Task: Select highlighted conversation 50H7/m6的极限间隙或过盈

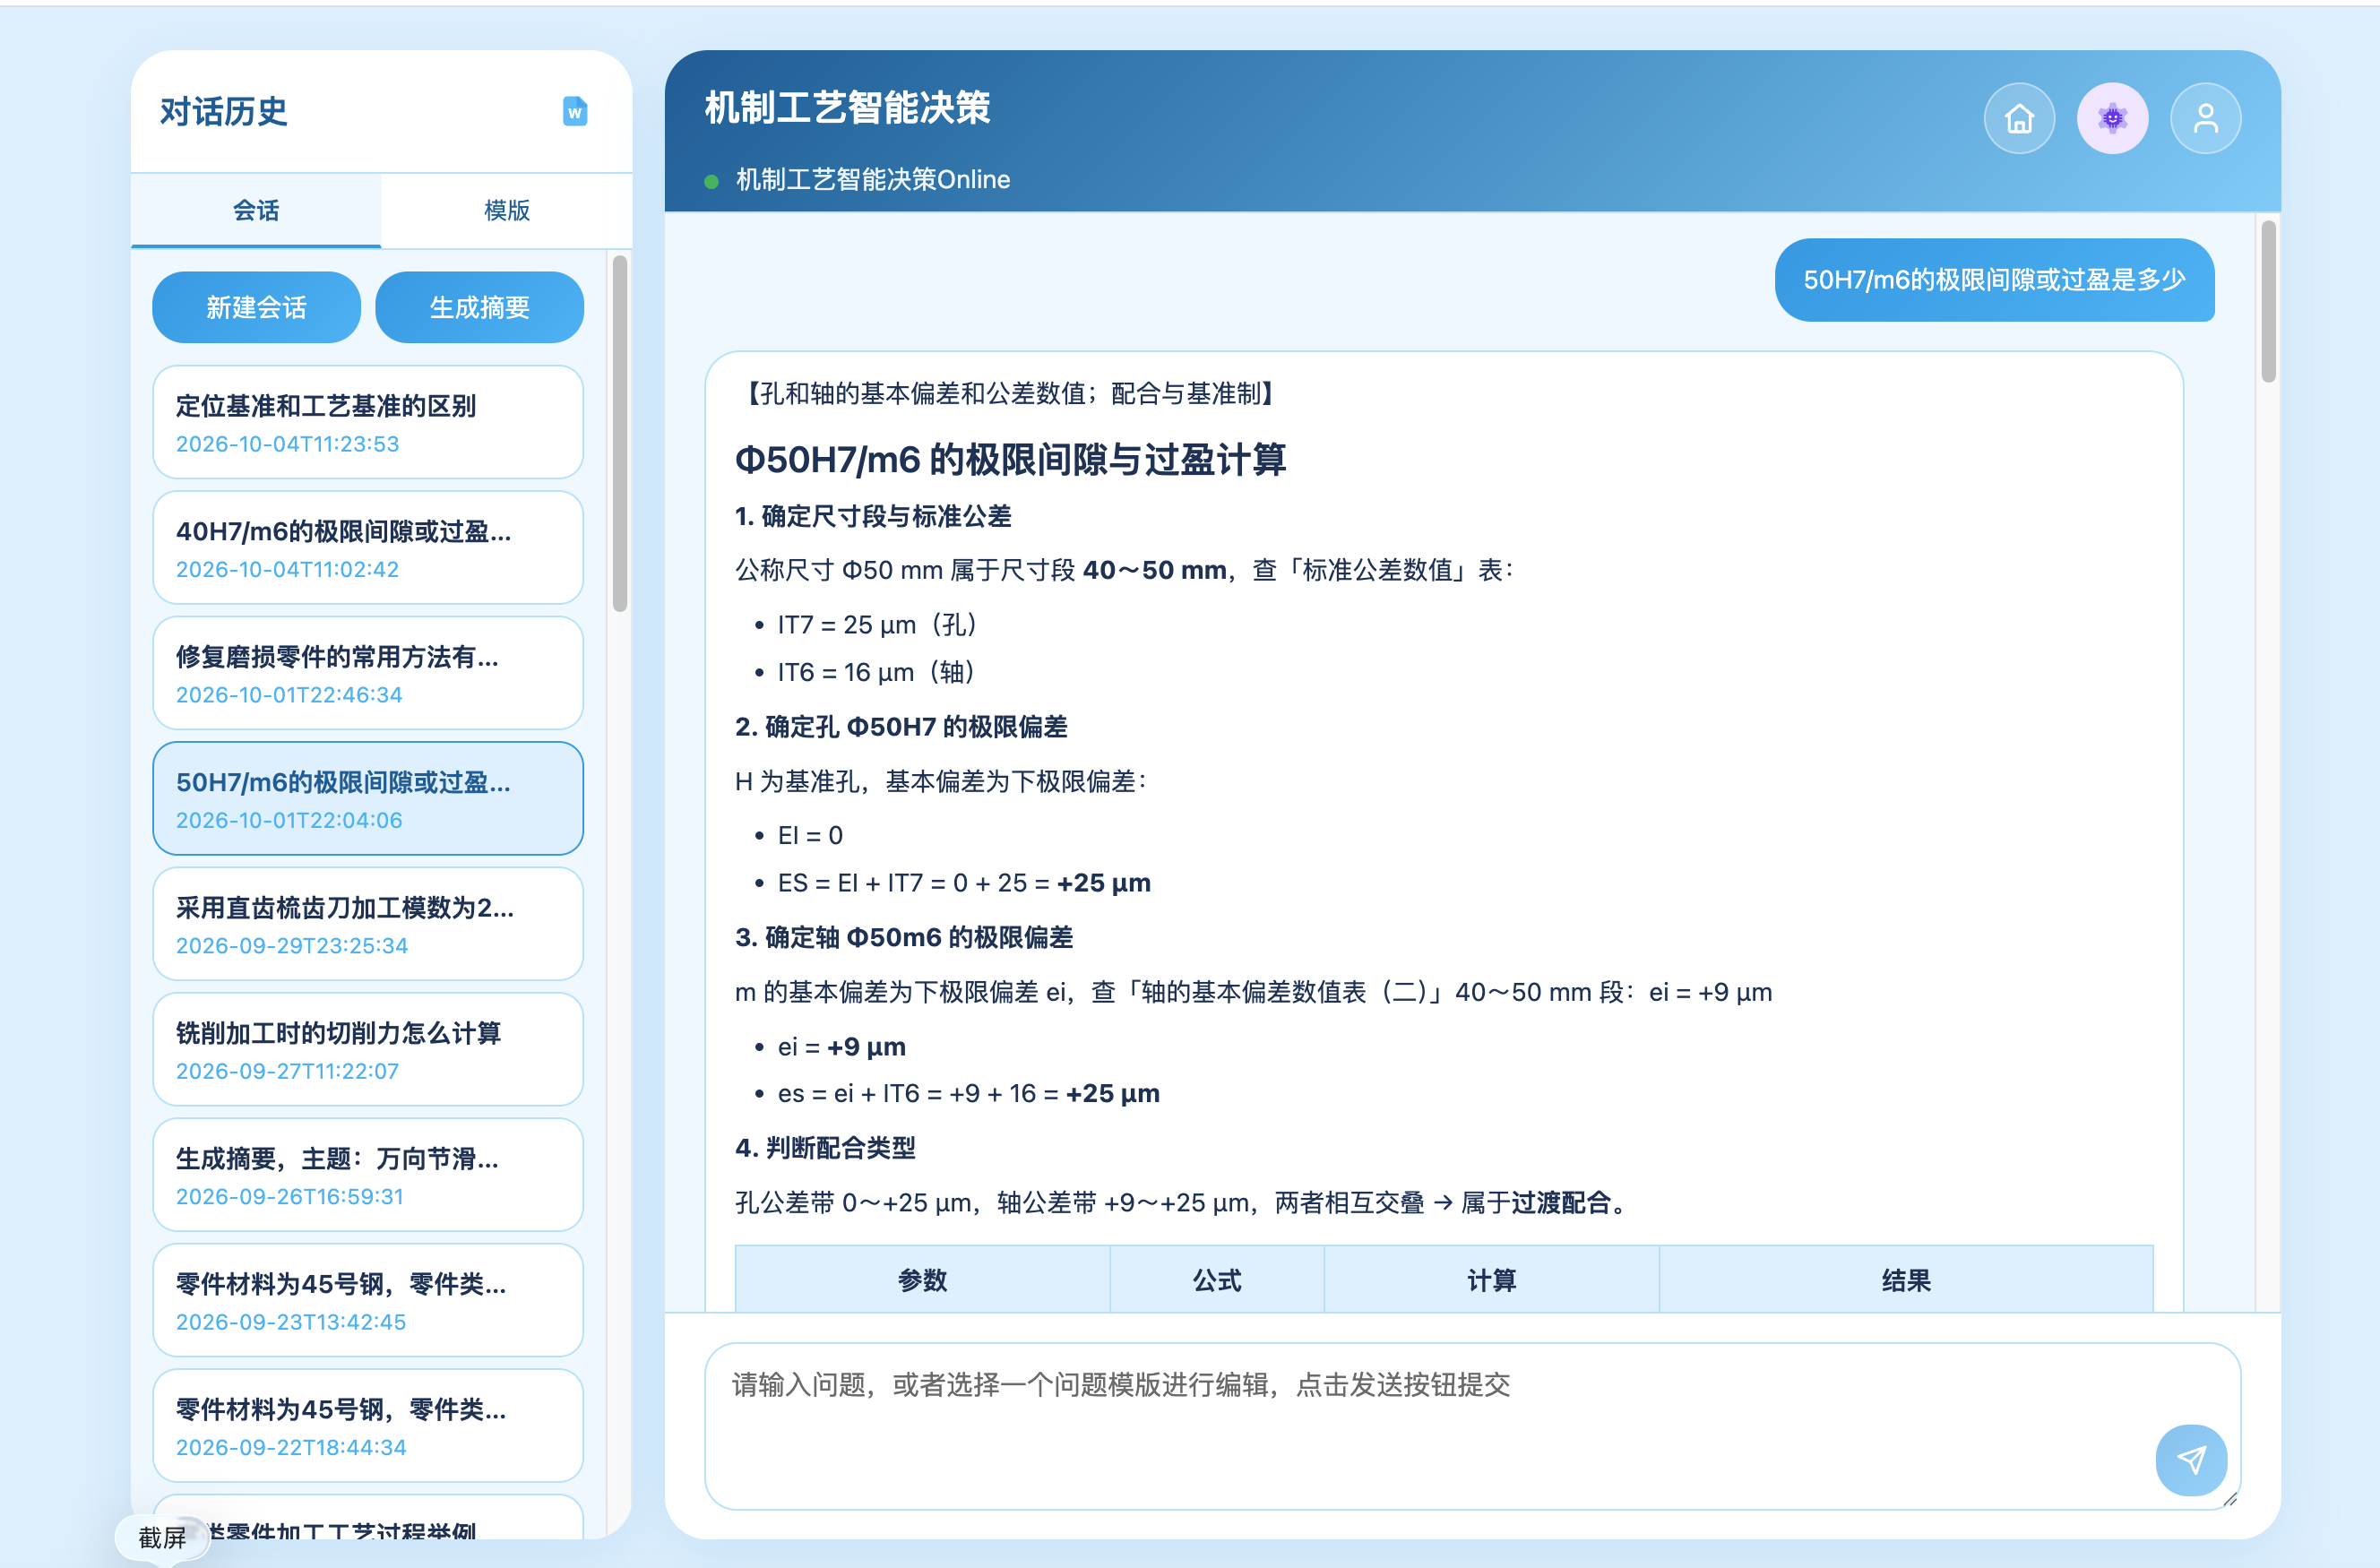Action: click(x=368, y=799)
